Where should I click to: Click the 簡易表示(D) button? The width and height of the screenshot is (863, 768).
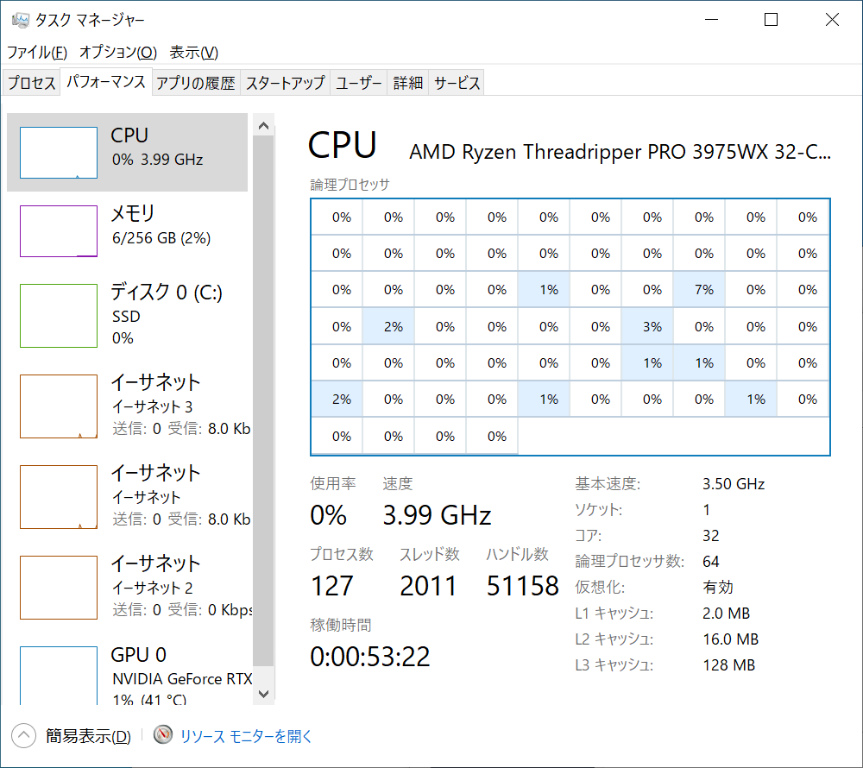click(88, 736)
